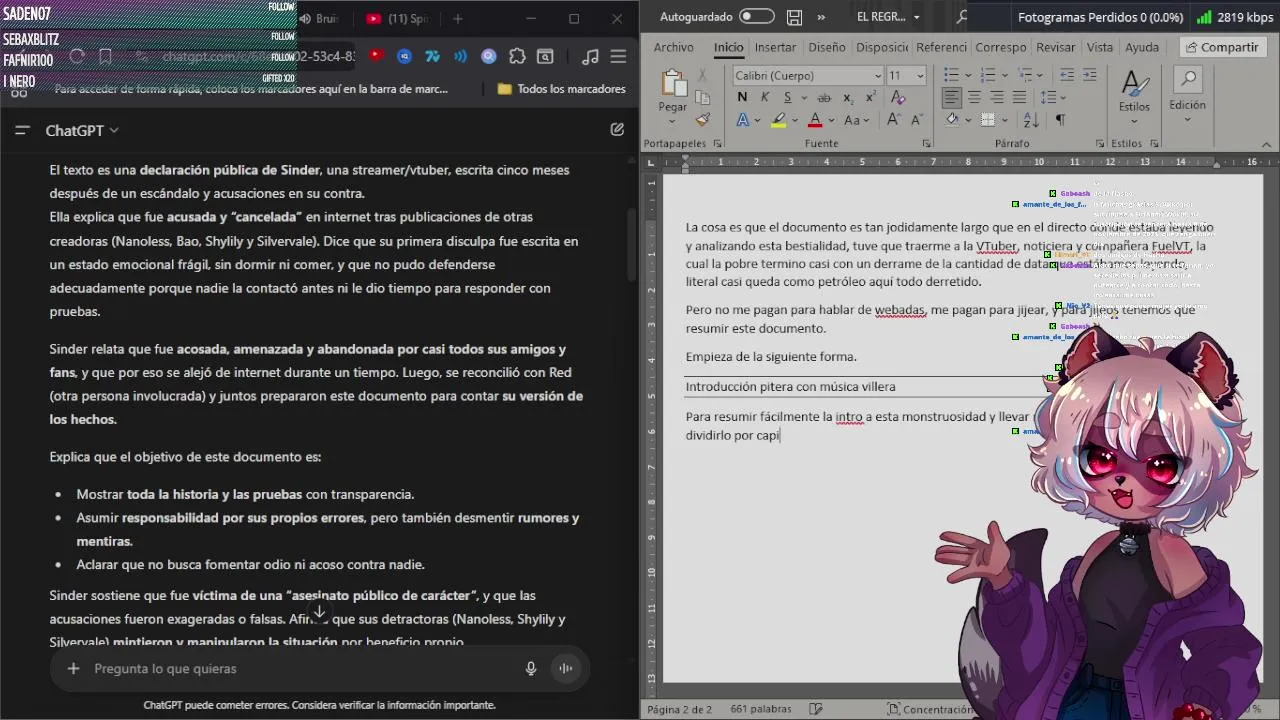The image size is (1280, 720).
Task: Click the Save icon in Word title bar
Action: tap(794, 17)
